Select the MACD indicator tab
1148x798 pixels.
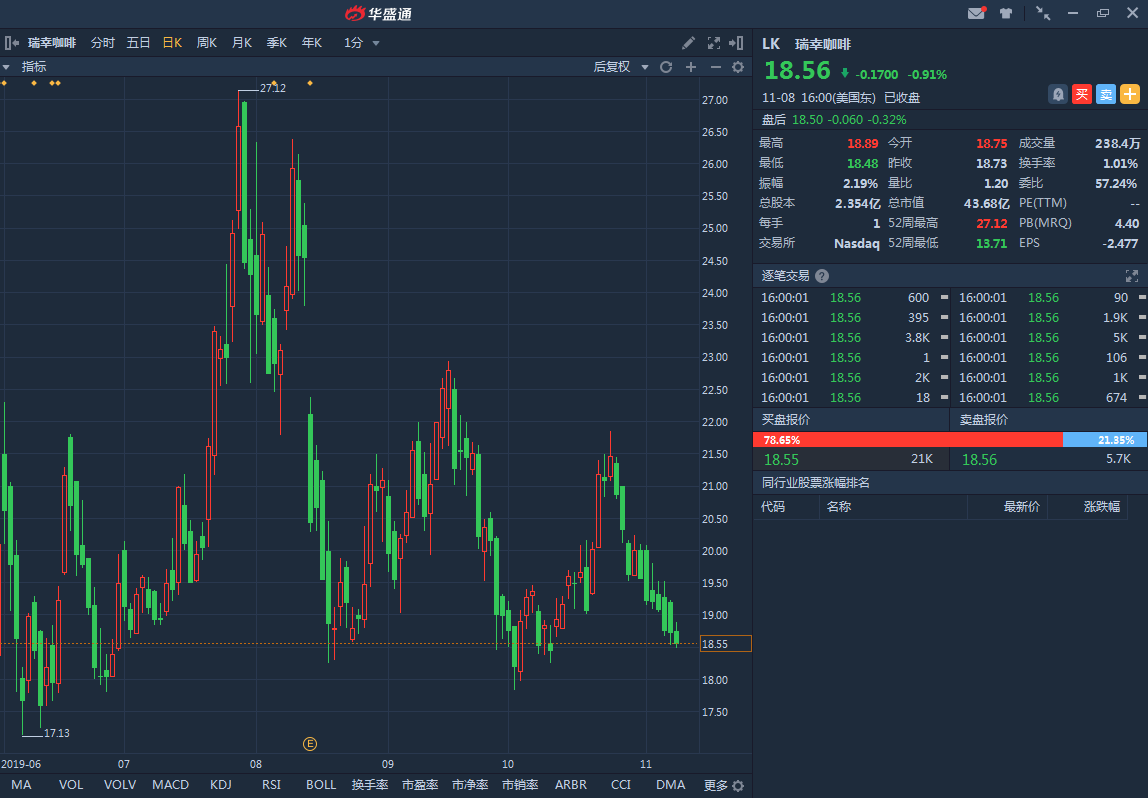coord(170,785)
